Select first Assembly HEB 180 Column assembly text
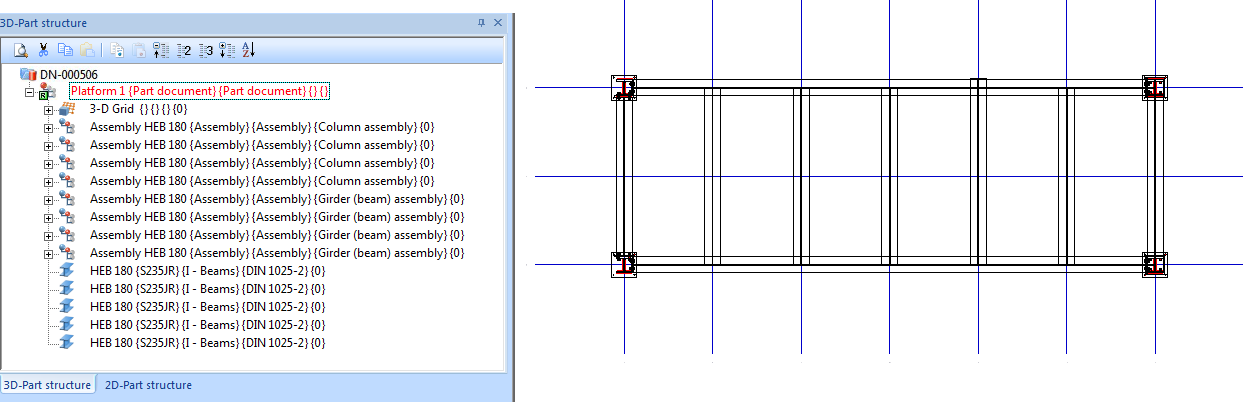 tap(262, 127)
